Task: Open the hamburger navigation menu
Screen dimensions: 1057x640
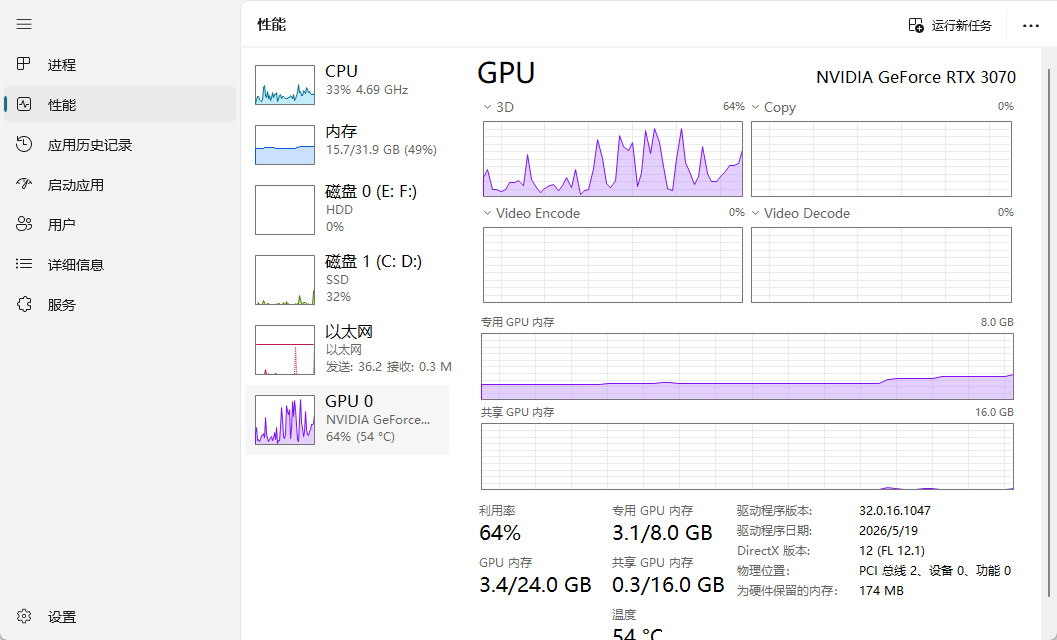Action: pyautogui.click(x=24, y=24)
